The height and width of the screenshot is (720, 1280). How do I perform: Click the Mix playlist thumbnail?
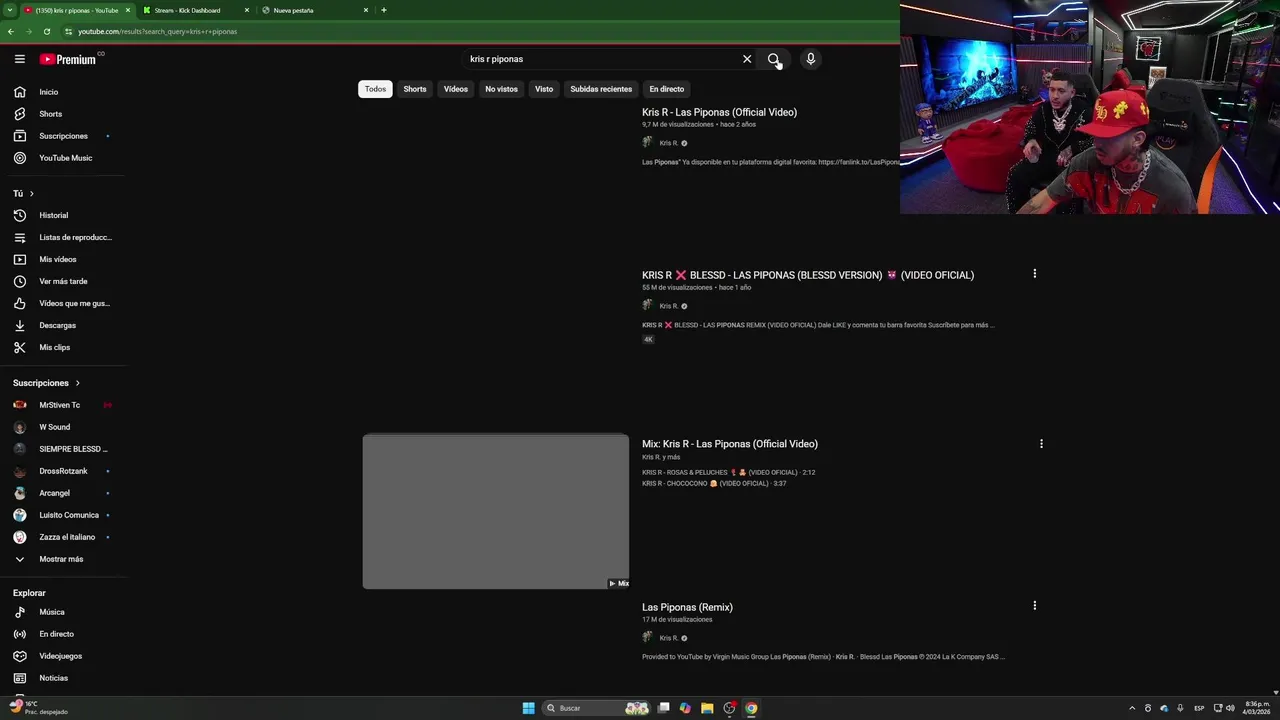coord(496,511)
